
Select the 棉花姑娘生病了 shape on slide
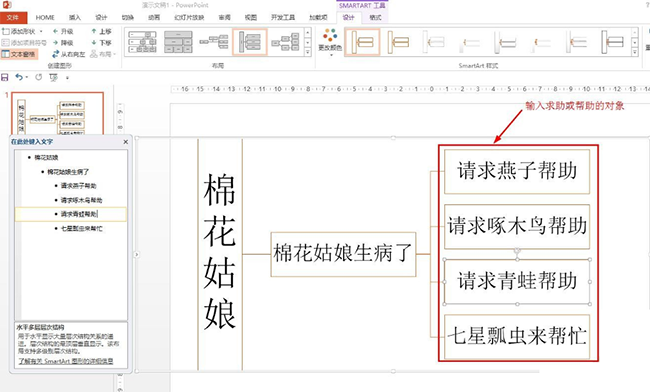pyautogui.click(x=343, y=254)
